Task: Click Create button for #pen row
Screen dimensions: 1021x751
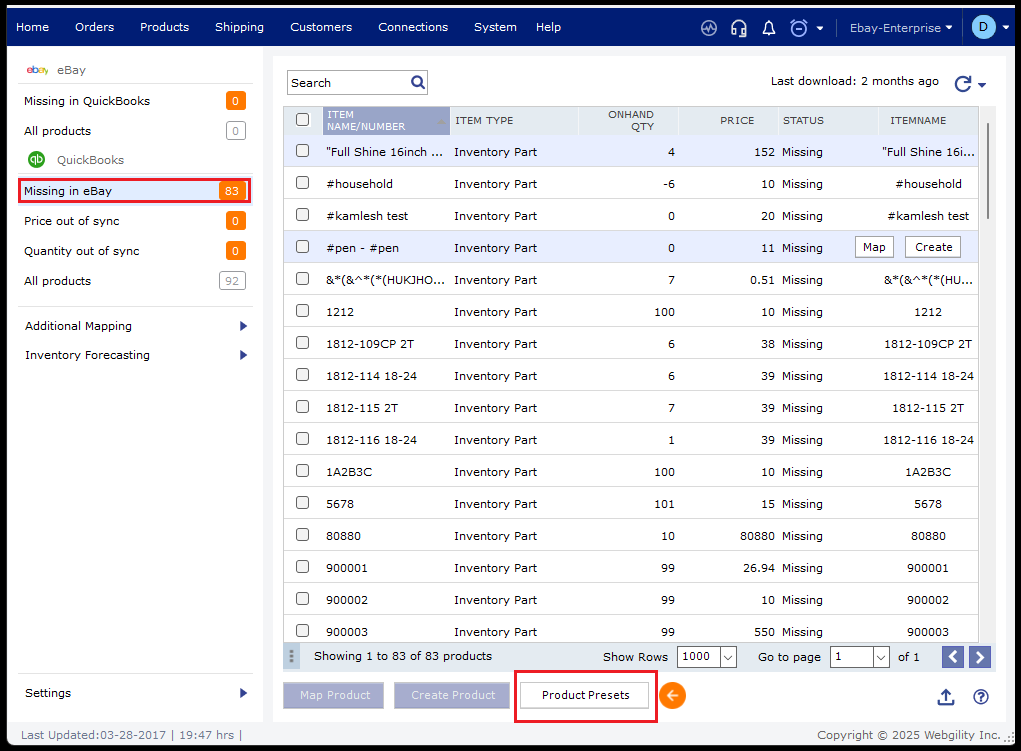Action: 933,248
